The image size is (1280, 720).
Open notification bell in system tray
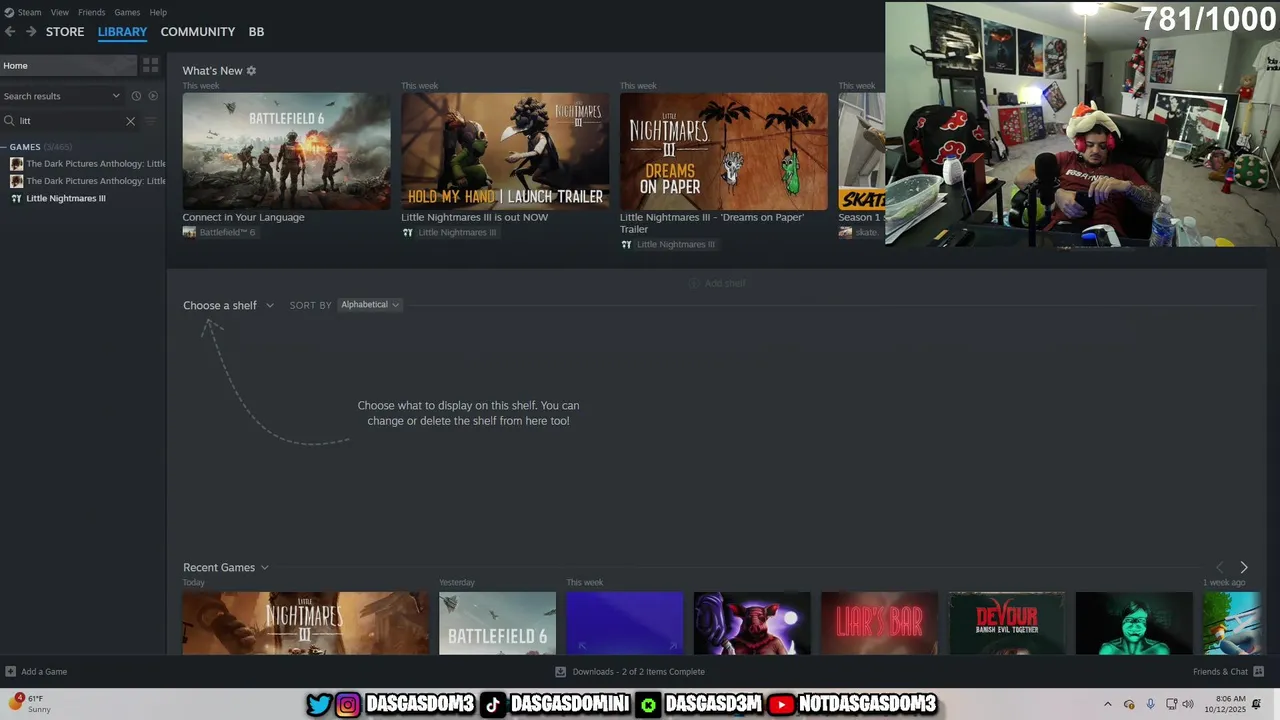(1257, 704)
